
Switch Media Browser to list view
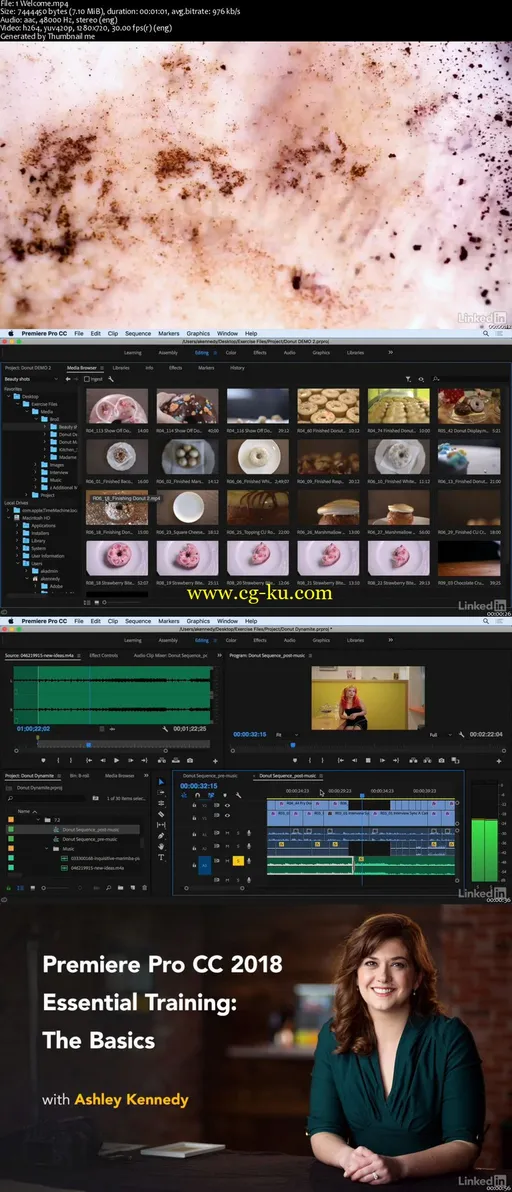[x=87, y=602]
